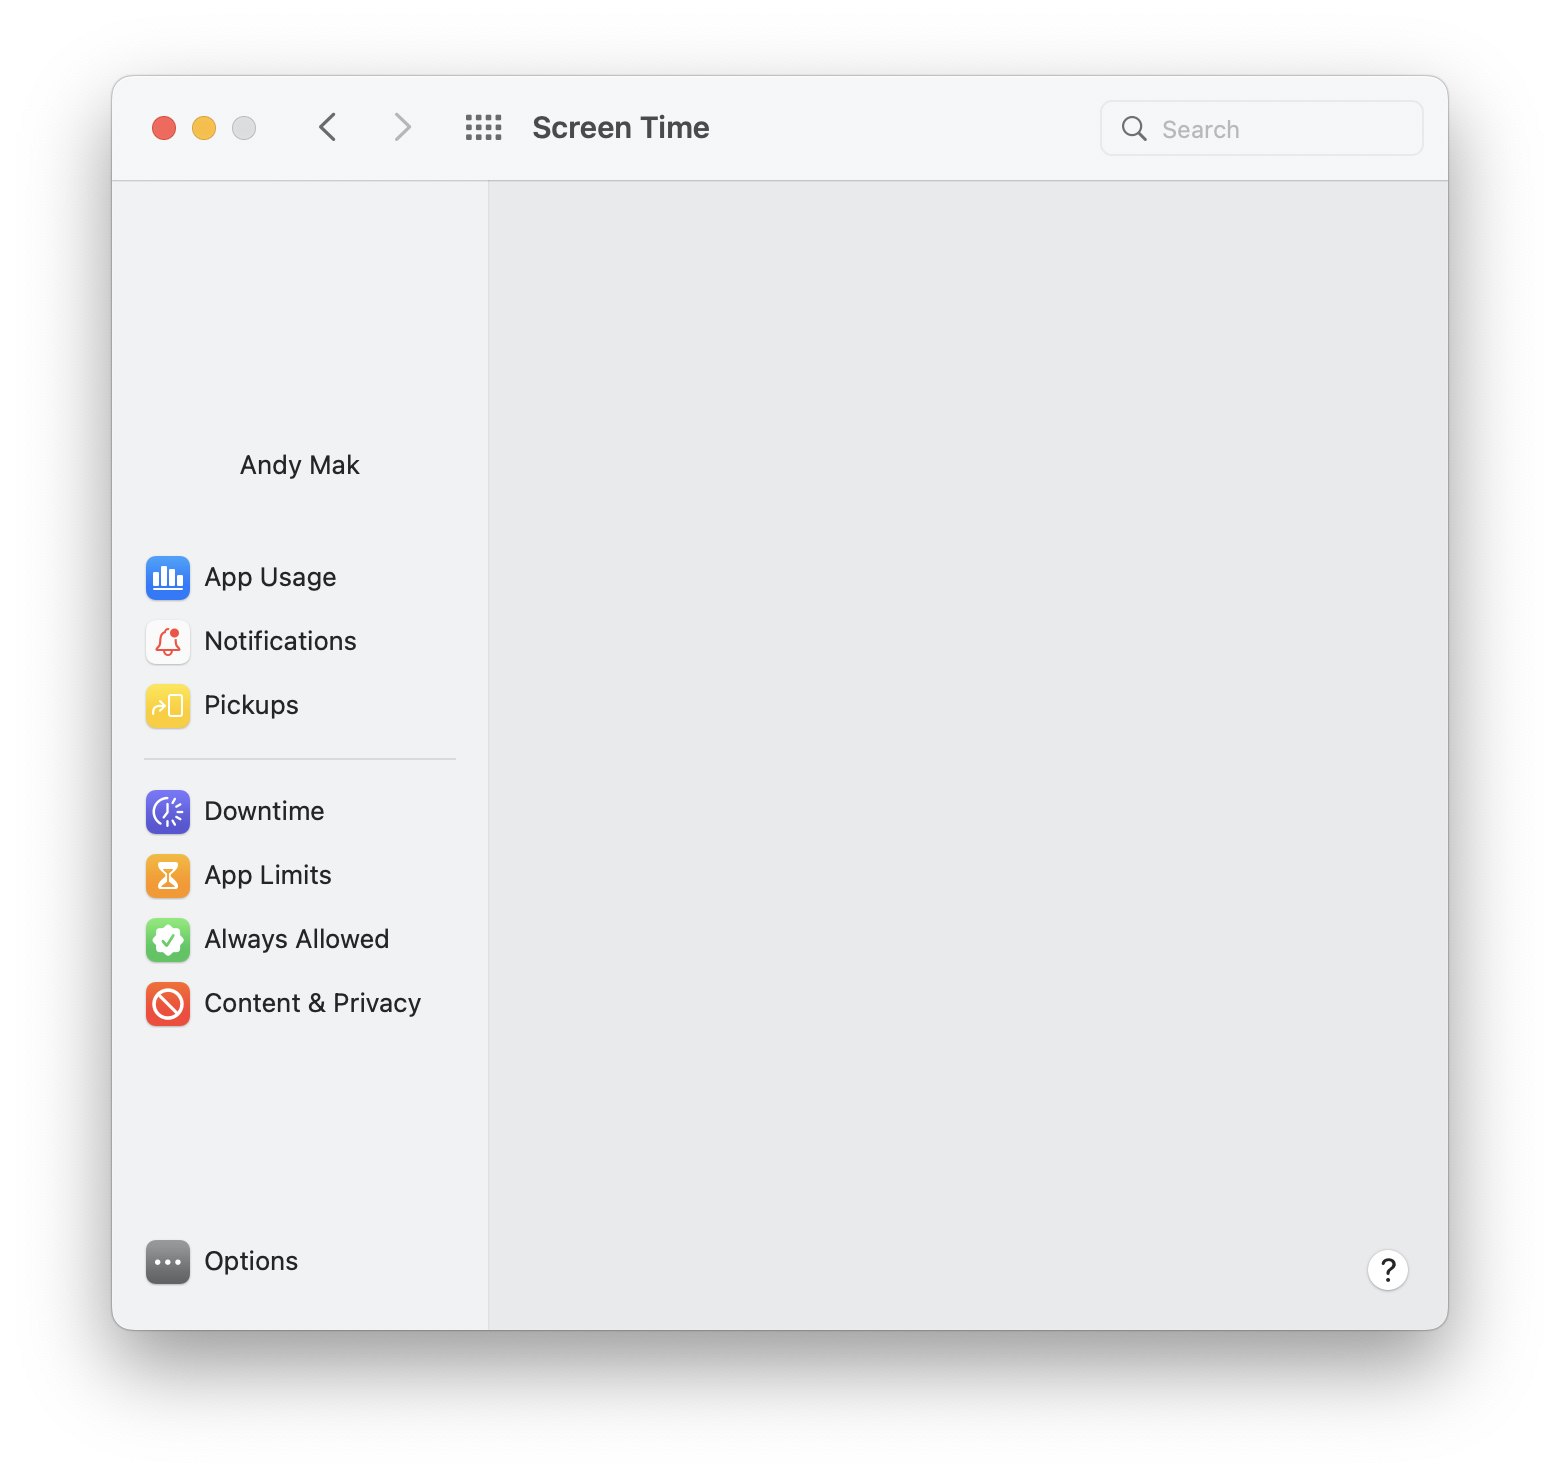Select the App Usage sidebar label
Viewport: 1560px width, 1478px height.
[270, 578]
